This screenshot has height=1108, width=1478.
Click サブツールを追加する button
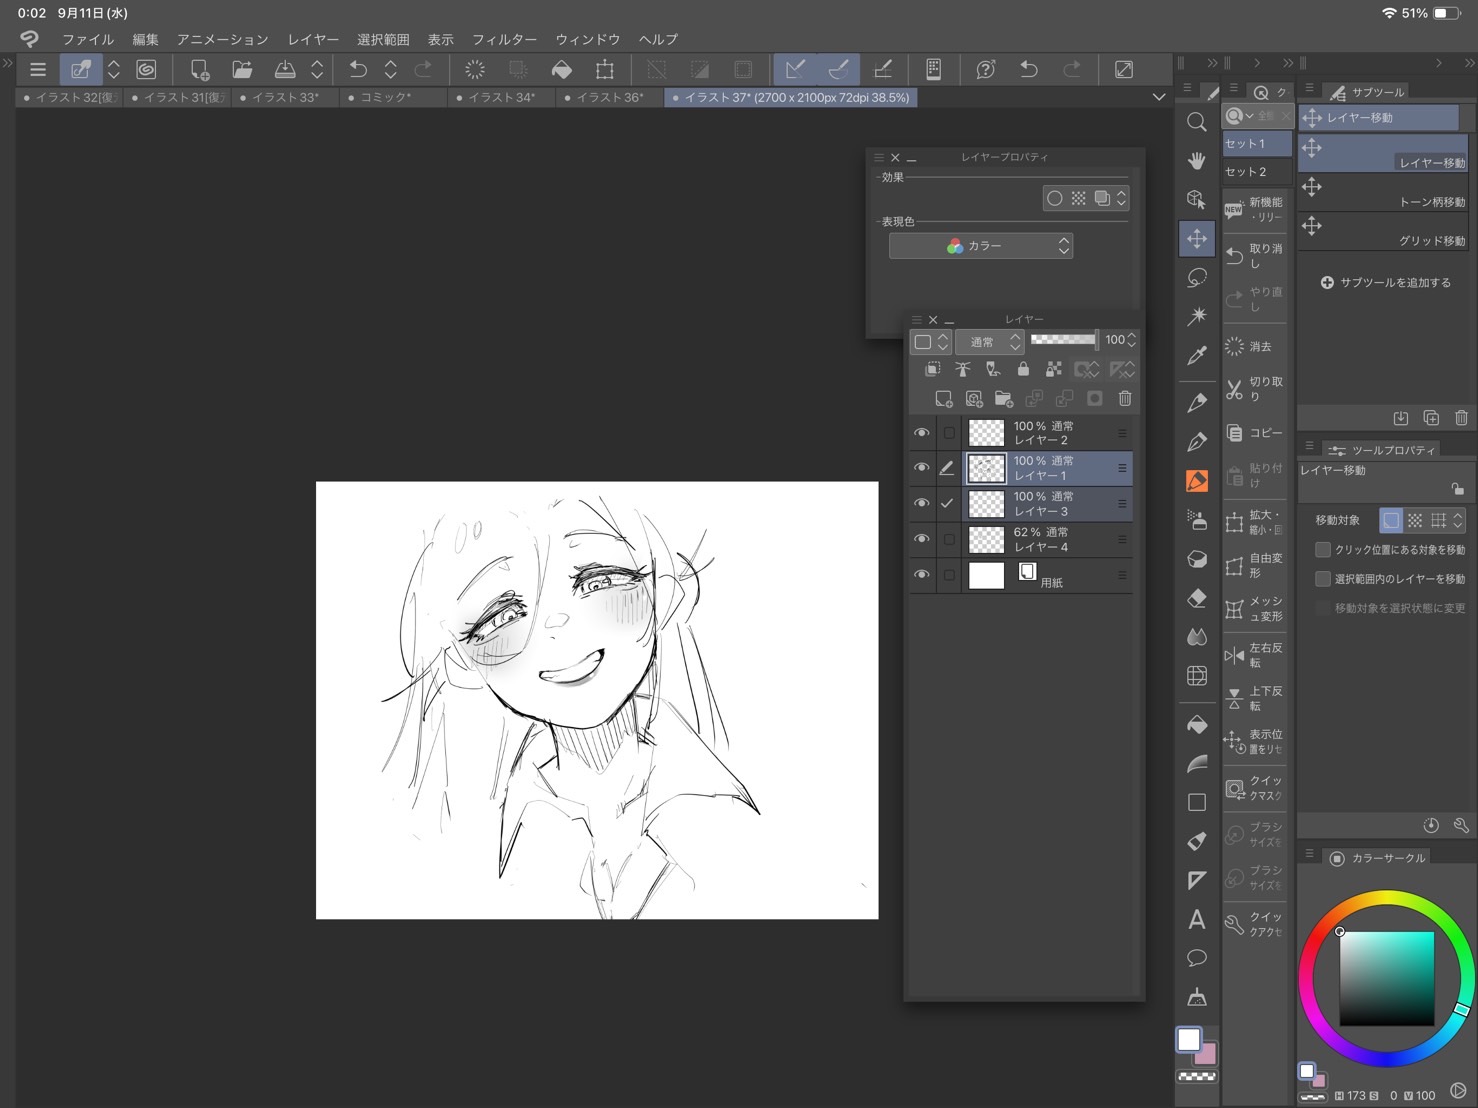pyautogui.click(x=1385, y=283)
